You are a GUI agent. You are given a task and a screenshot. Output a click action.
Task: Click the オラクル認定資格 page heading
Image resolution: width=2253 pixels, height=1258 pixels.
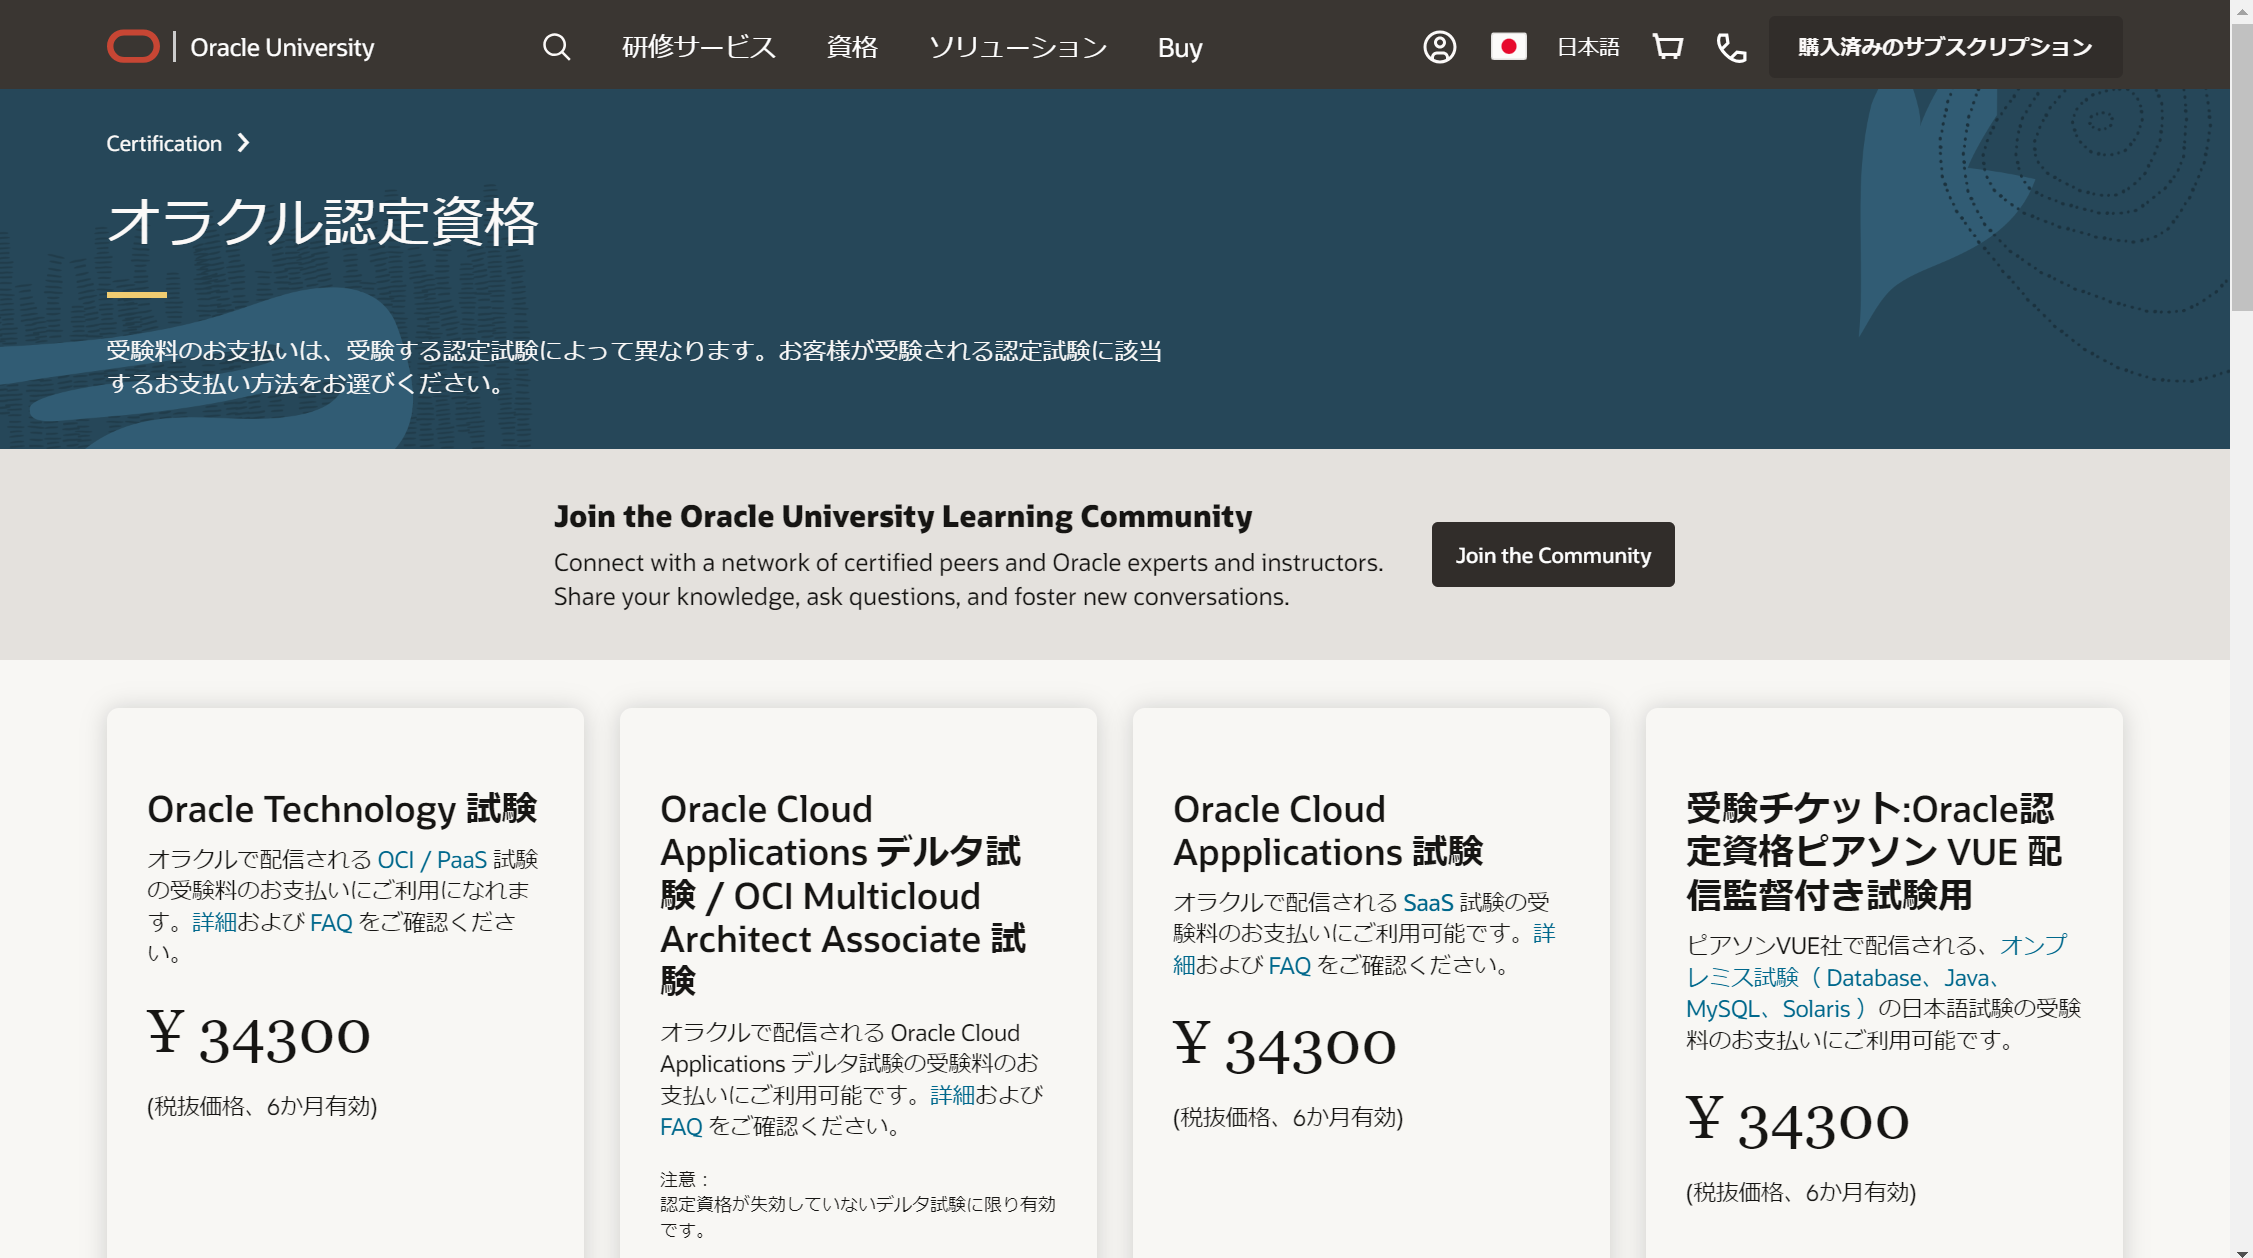(x=323, y=222)
